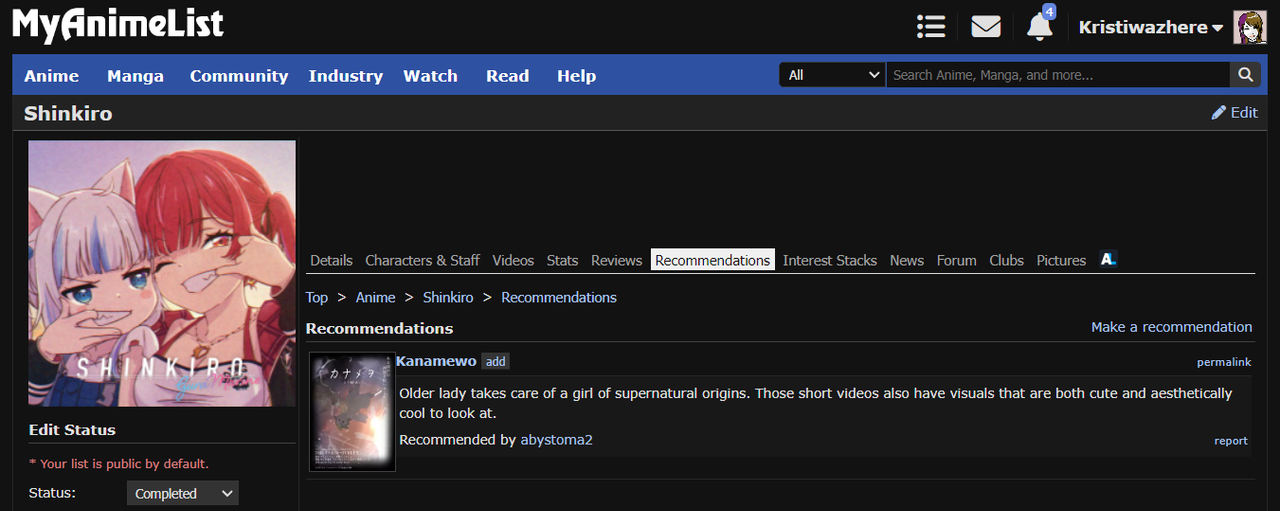Click the 'Shinkiro' page title text
Viewport: 1280px width, 511px height.
(x=68, y=113)
